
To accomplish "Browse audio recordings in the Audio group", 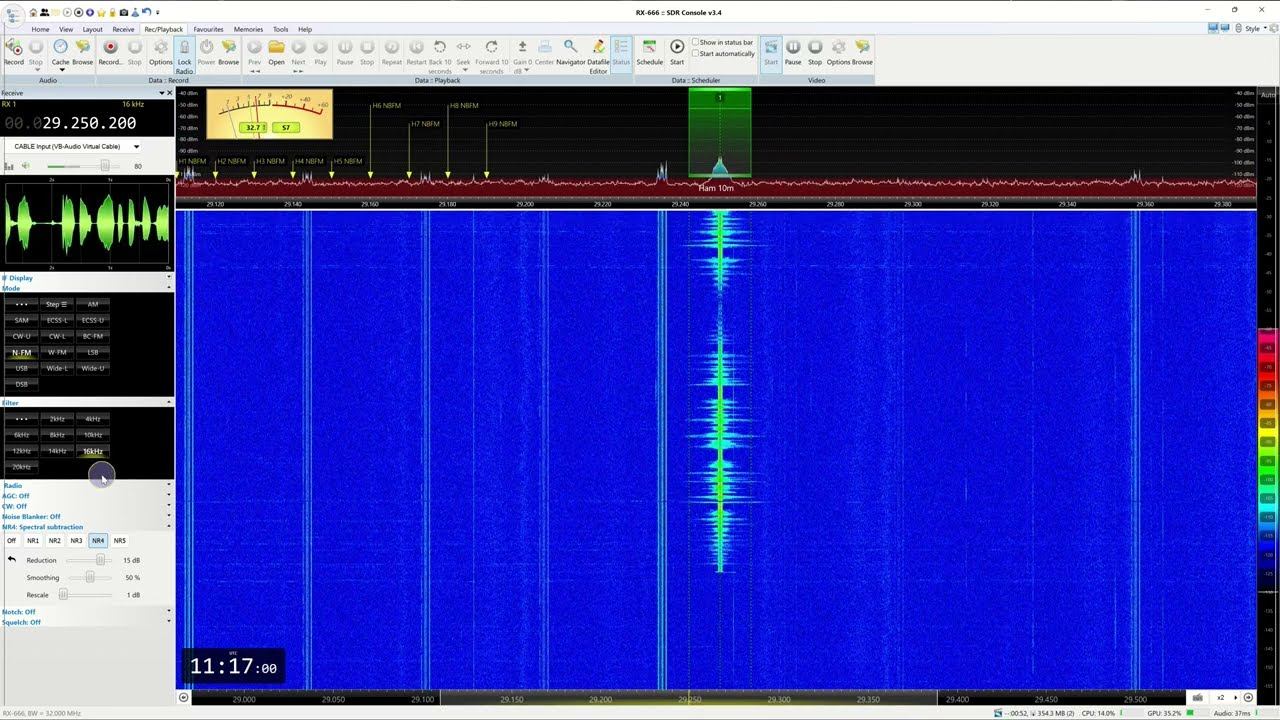I will click(83, 47).
